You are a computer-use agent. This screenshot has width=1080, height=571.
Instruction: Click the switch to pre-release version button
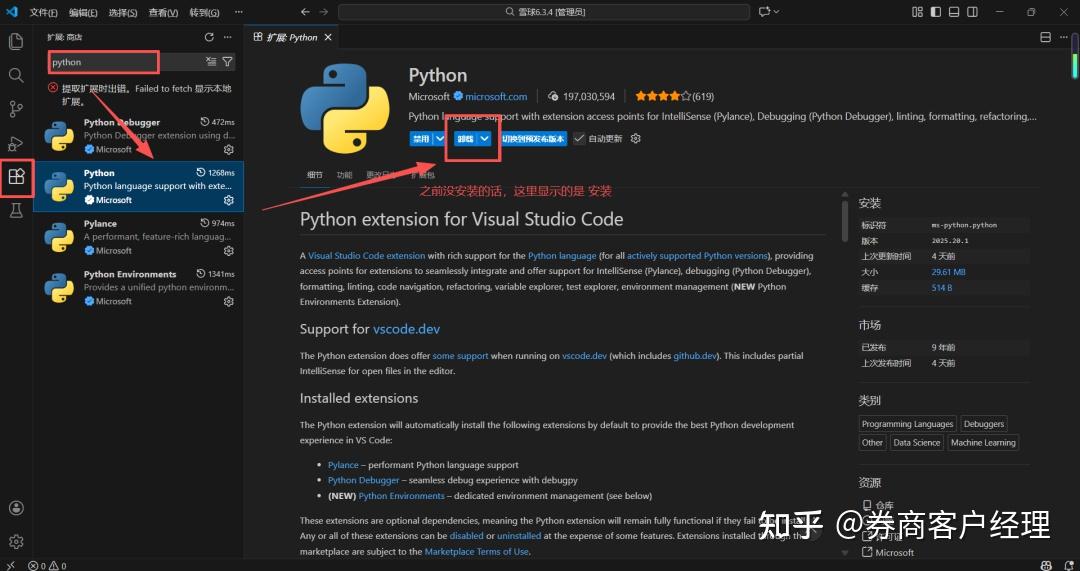coord(533,138)
